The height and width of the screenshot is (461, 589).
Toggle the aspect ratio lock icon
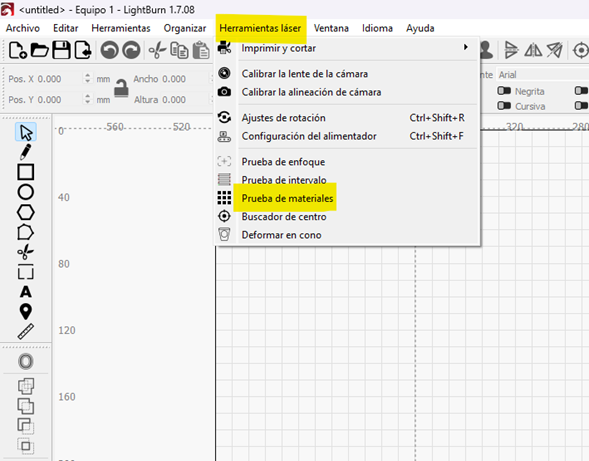(121, 89)
